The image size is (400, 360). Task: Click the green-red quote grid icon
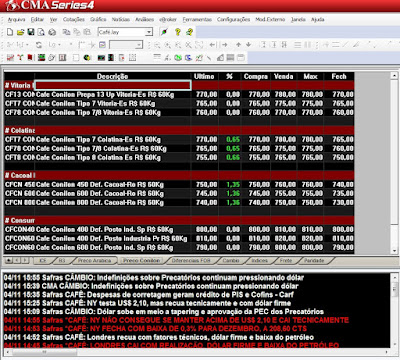pyautogui.click(x=41, y=58)
